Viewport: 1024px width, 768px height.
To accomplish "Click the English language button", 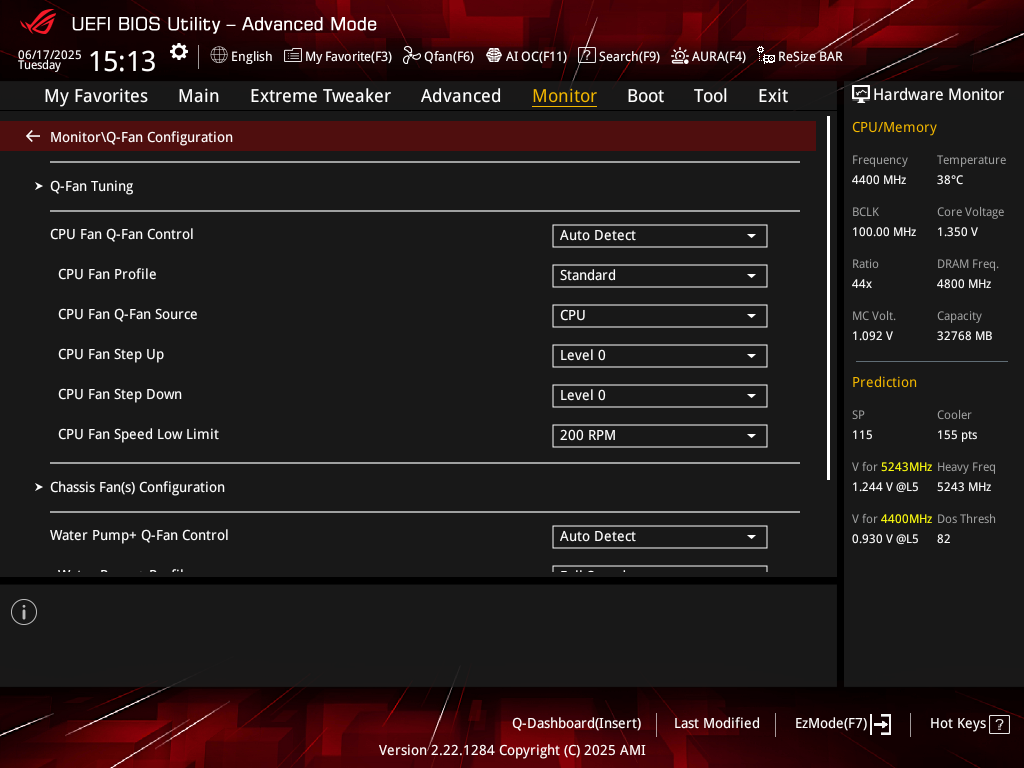I will coord(251,57).
